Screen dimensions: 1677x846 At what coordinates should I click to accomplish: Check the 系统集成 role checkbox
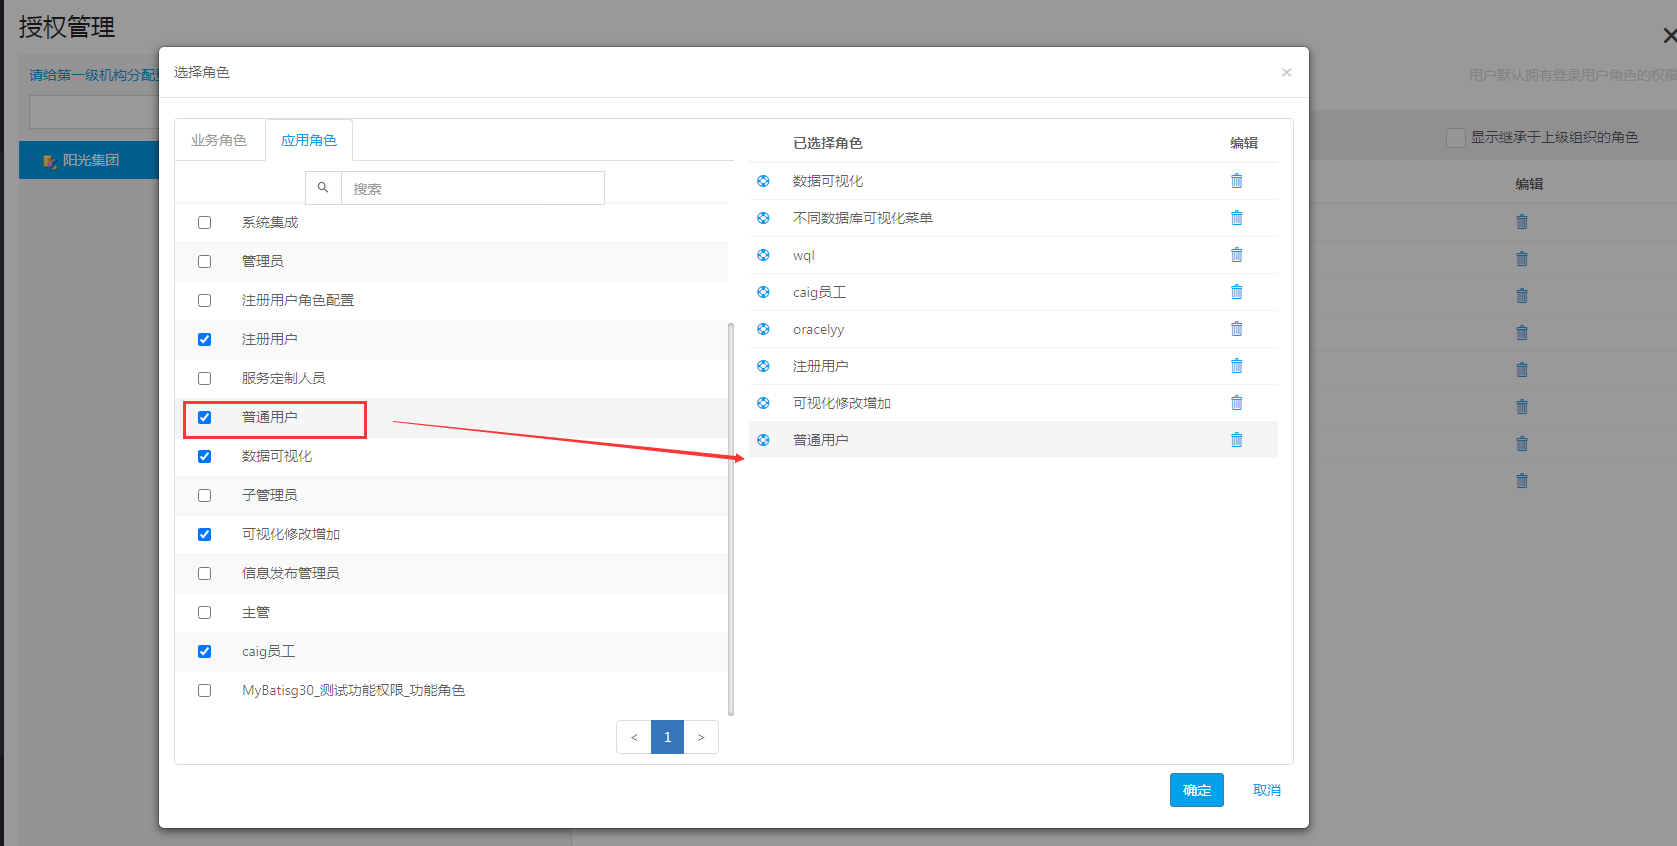(204, 222)
